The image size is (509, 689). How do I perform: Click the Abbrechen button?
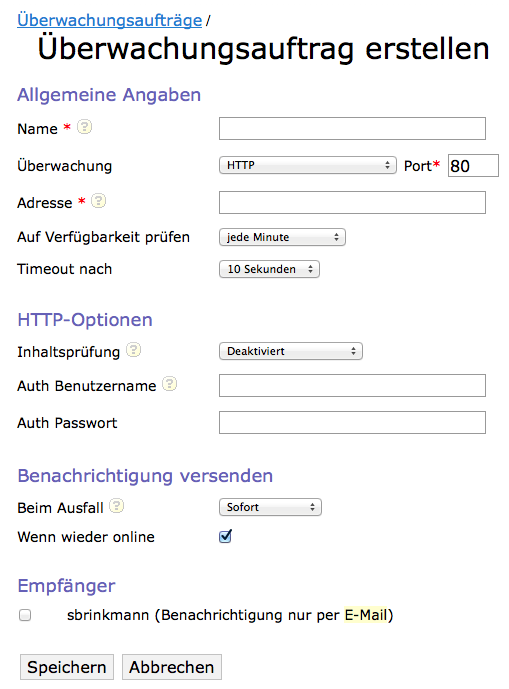click(x=171, y=667)
